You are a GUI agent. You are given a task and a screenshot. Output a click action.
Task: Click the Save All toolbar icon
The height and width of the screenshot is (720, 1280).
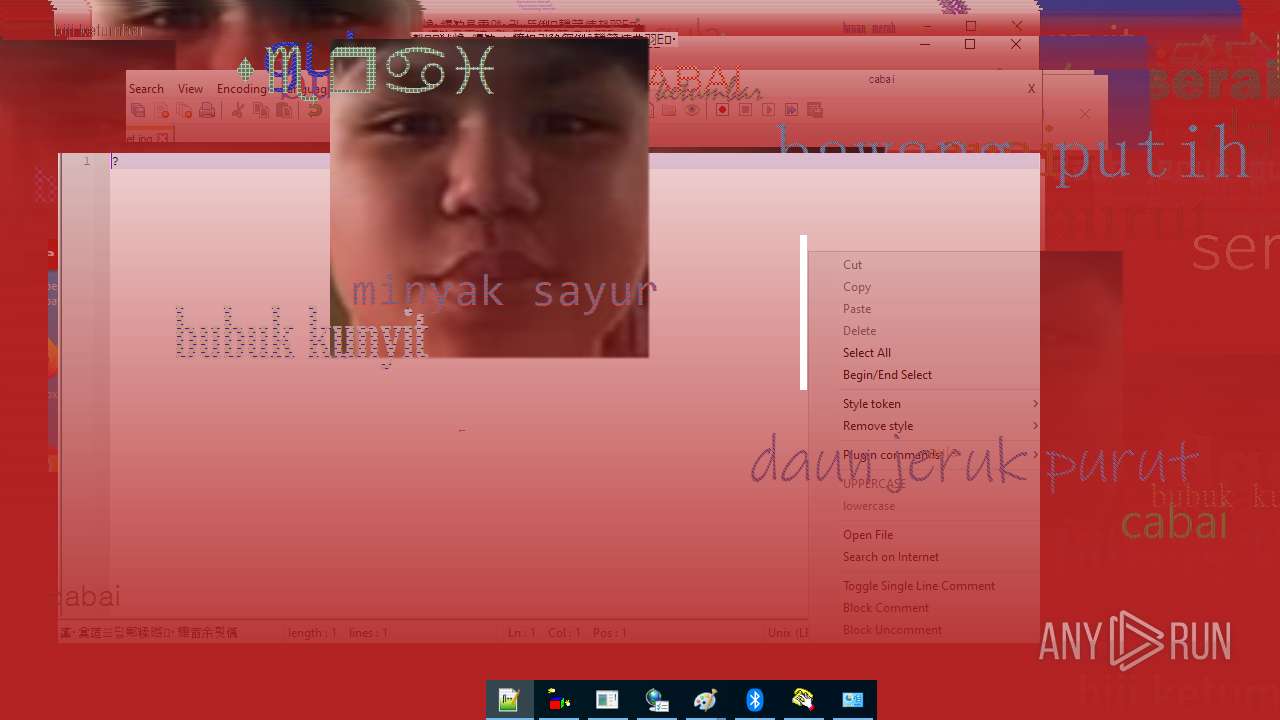pos(138,110)
